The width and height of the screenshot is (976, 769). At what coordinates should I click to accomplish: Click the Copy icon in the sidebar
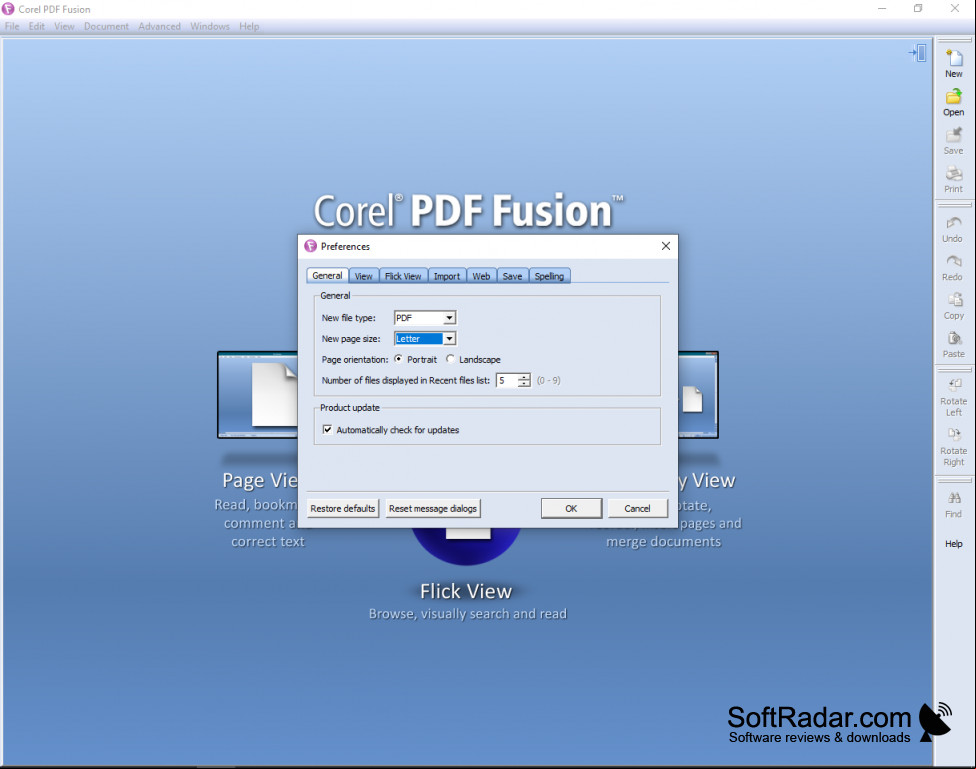coord(954,300)
